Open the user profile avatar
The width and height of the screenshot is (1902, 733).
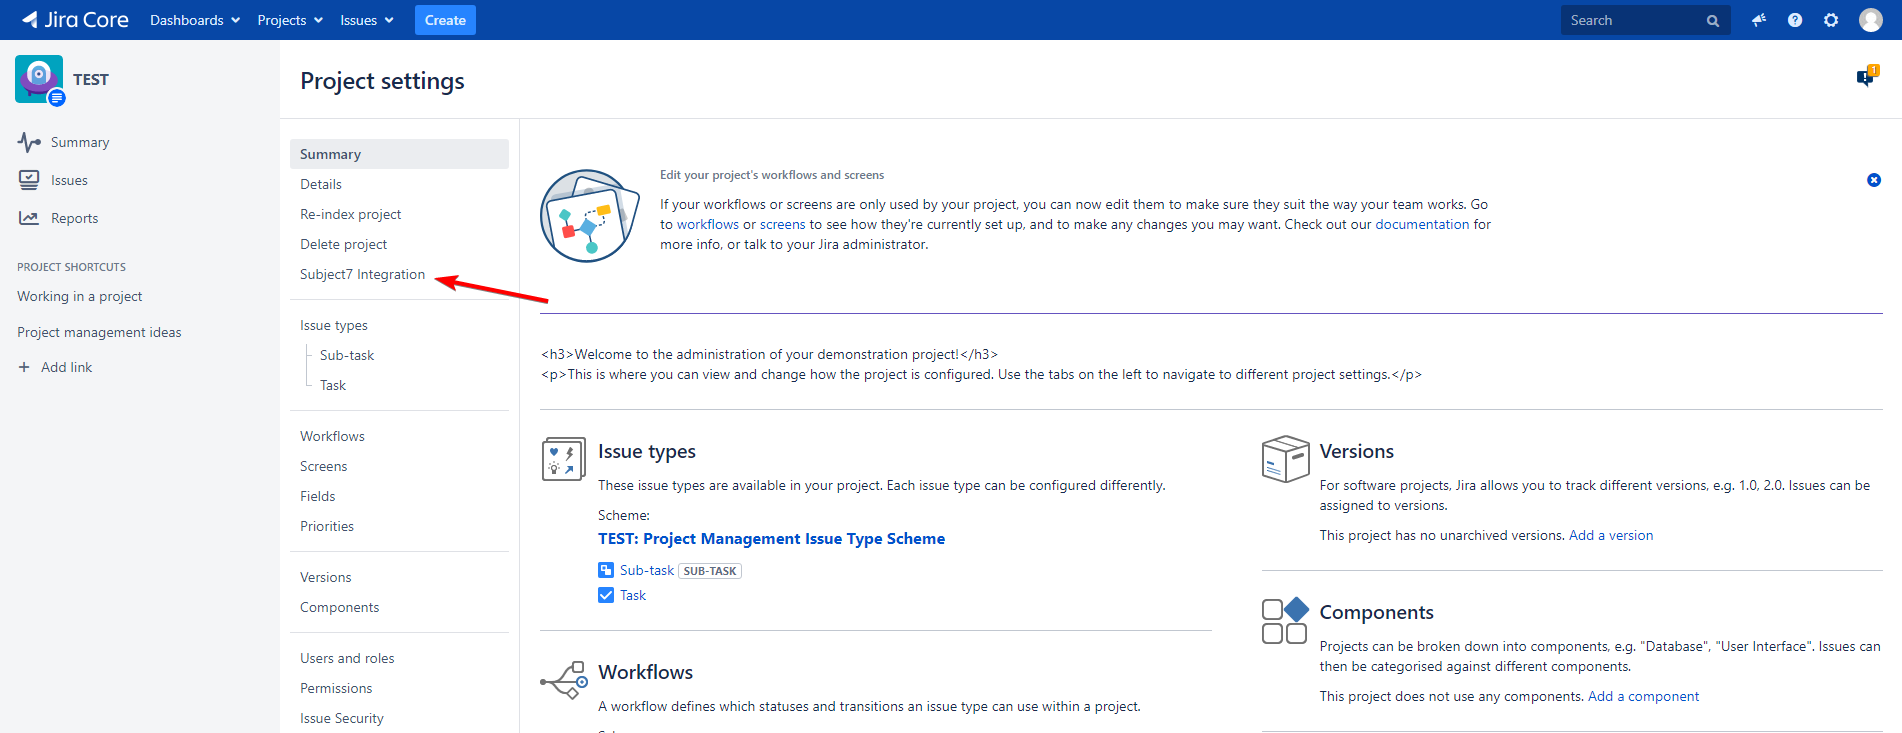point(1870,20)
